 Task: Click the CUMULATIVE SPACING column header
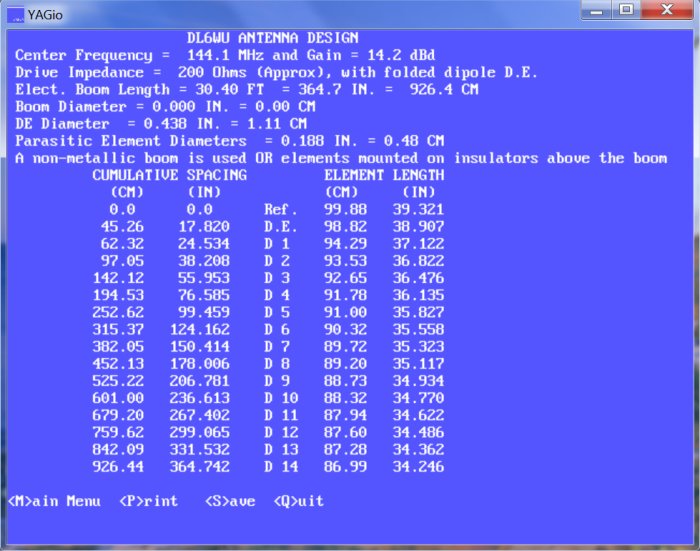click(x=170, y=175)
